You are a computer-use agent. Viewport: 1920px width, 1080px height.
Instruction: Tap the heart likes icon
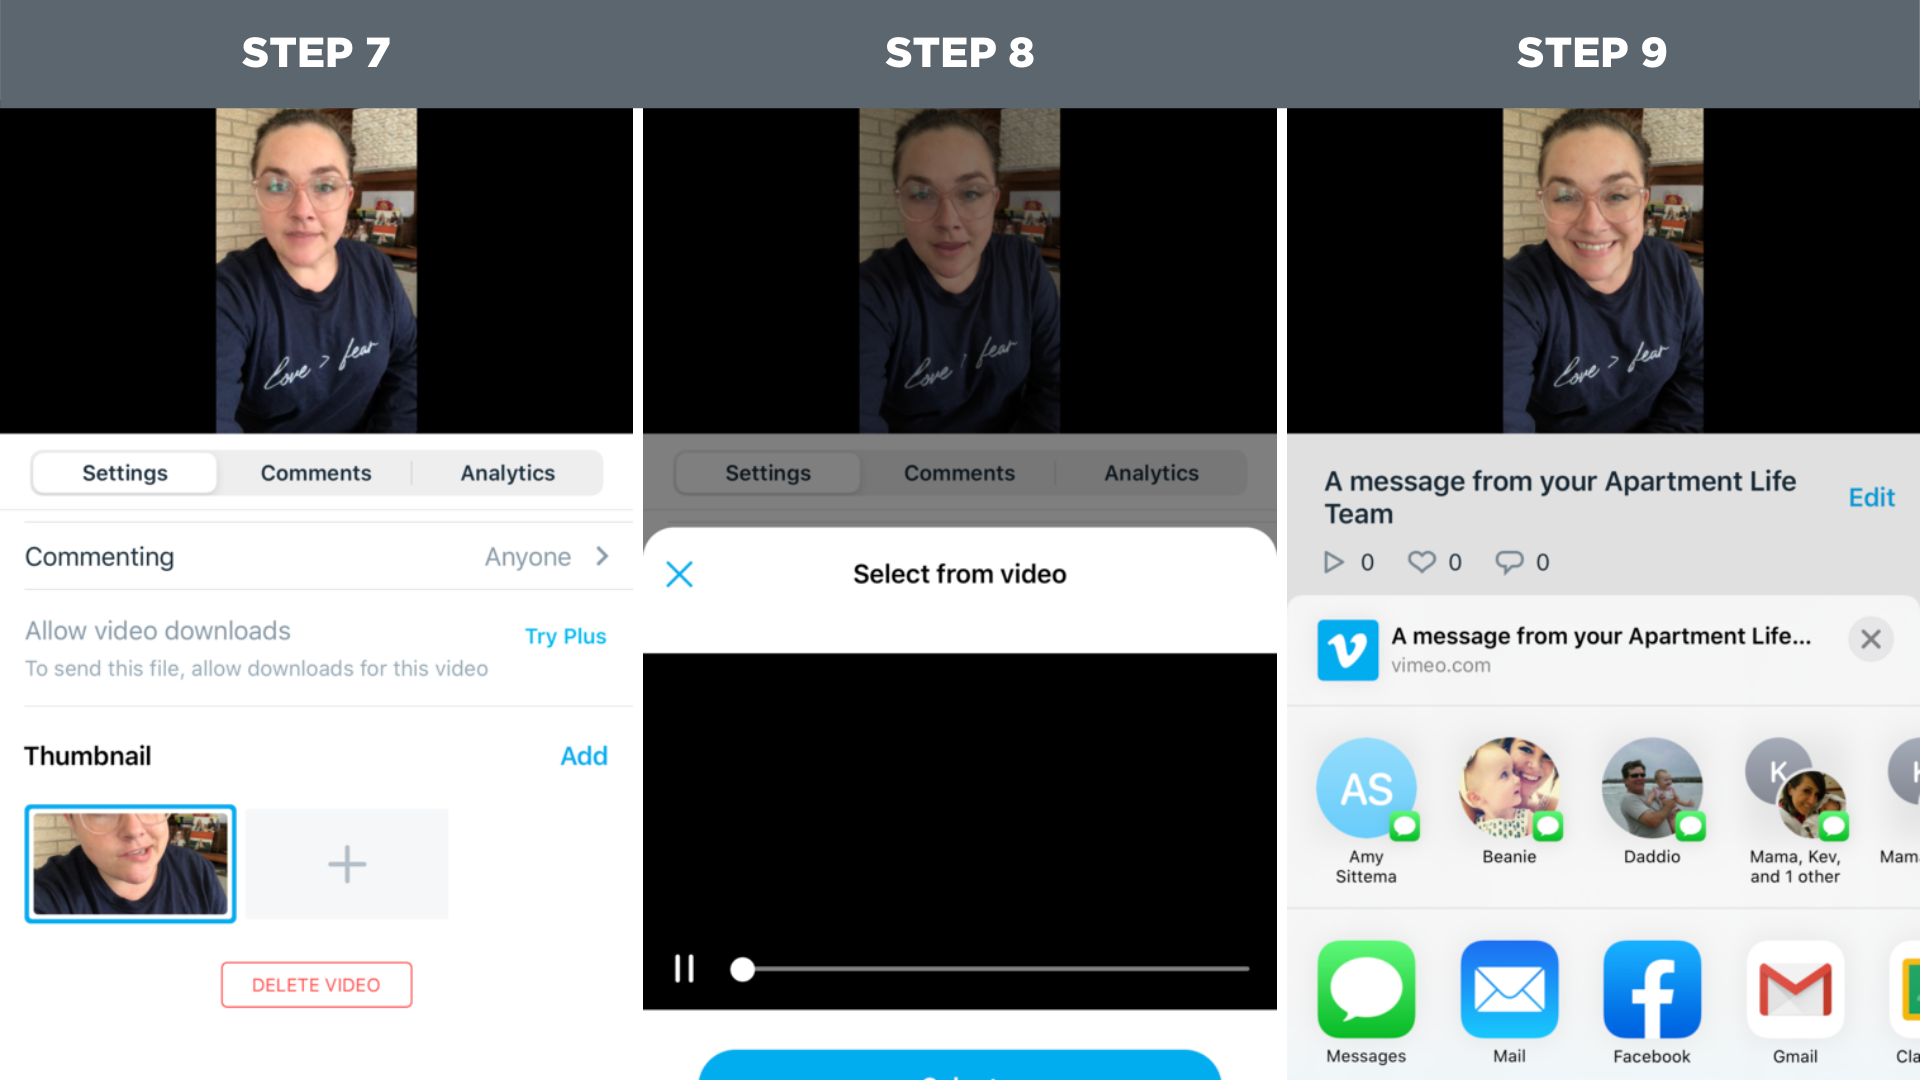pos(1421,562)
